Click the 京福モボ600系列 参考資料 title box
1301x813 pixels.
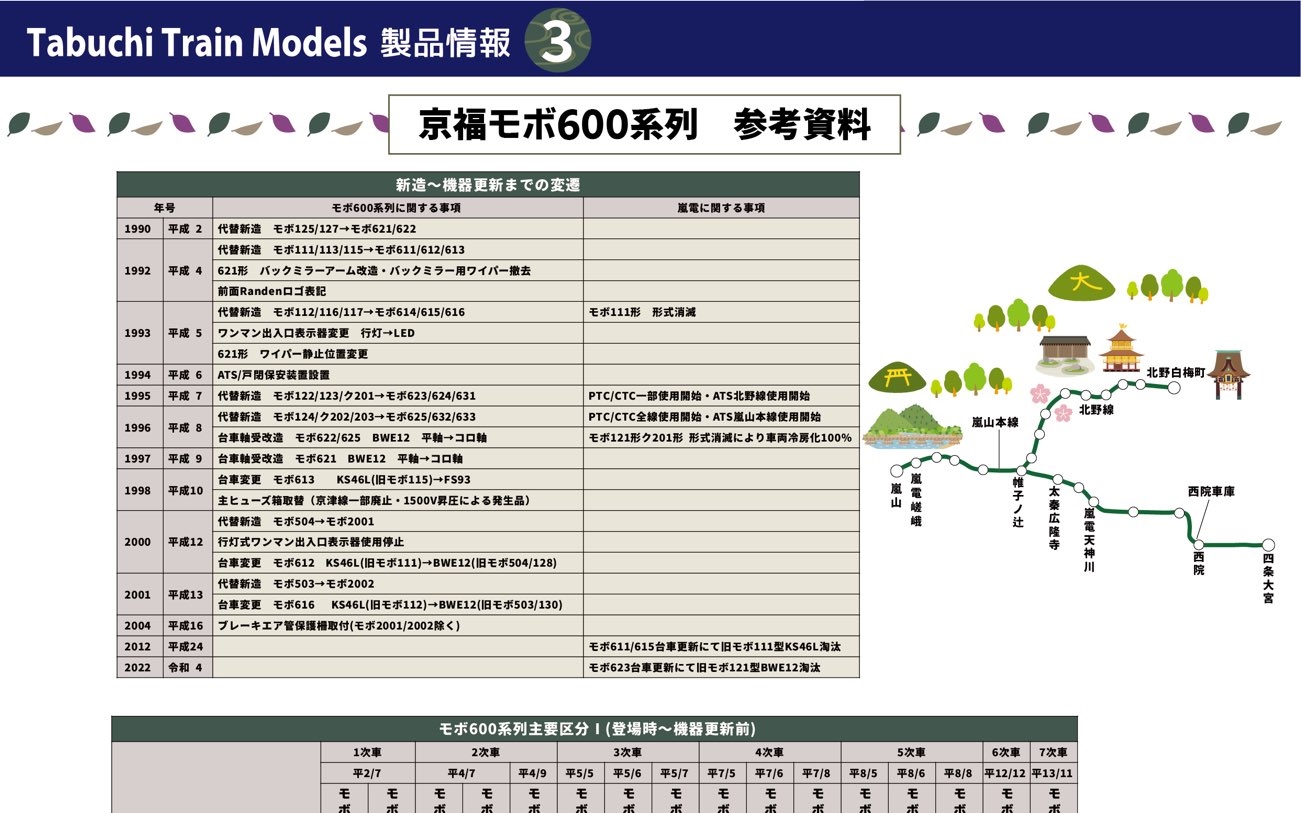click(644, 125)
